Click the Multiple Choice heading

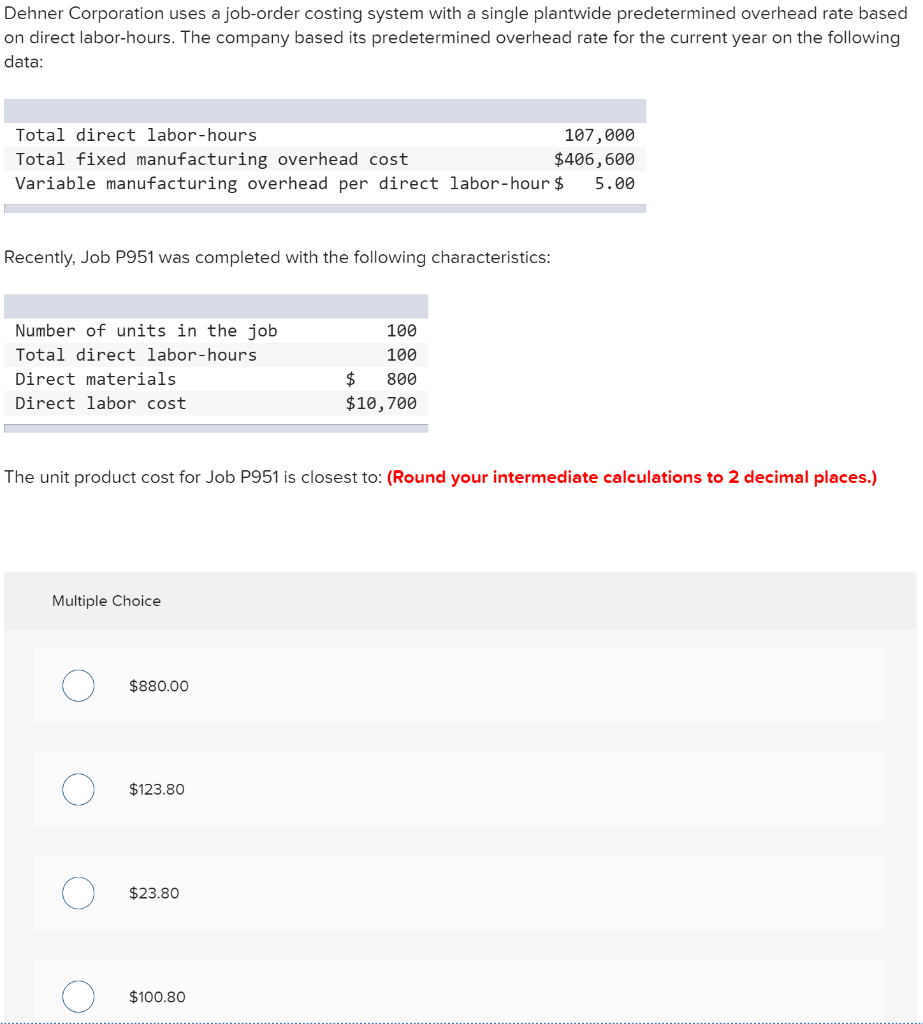(106, 601)
